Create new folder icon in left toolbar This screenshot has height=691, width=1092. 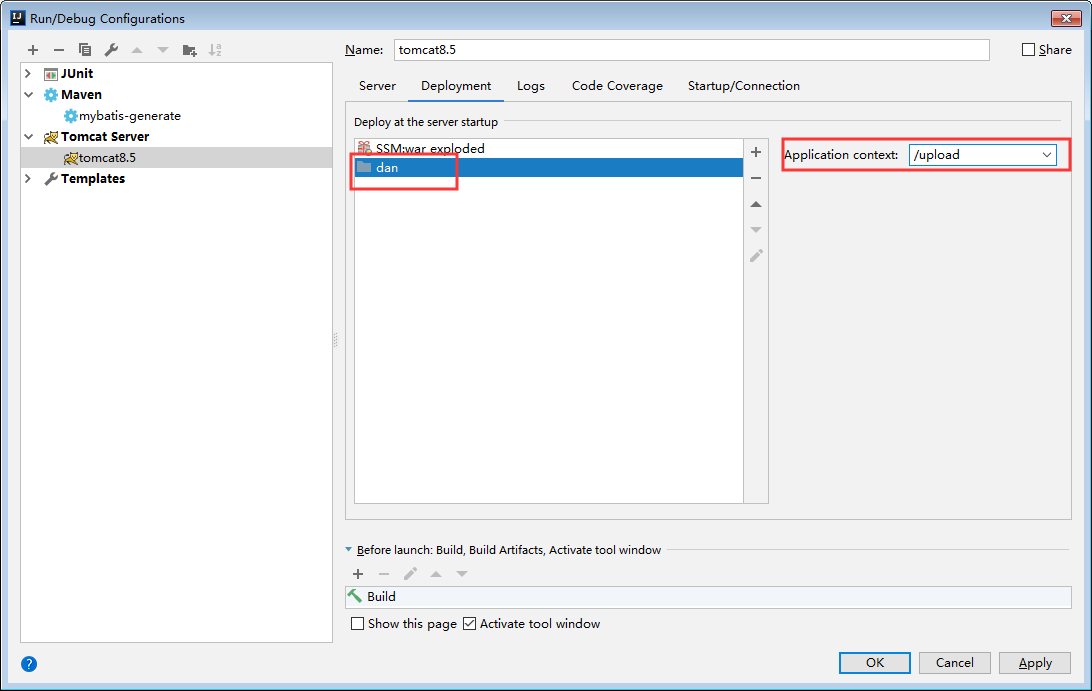pyautogui.click(x=189, y=50)
